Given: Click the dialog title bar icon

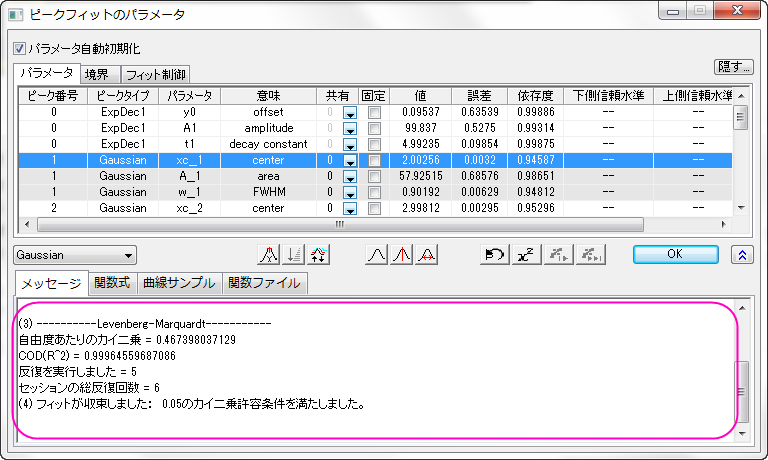Looking at the screenshot, I should point(16,14).
